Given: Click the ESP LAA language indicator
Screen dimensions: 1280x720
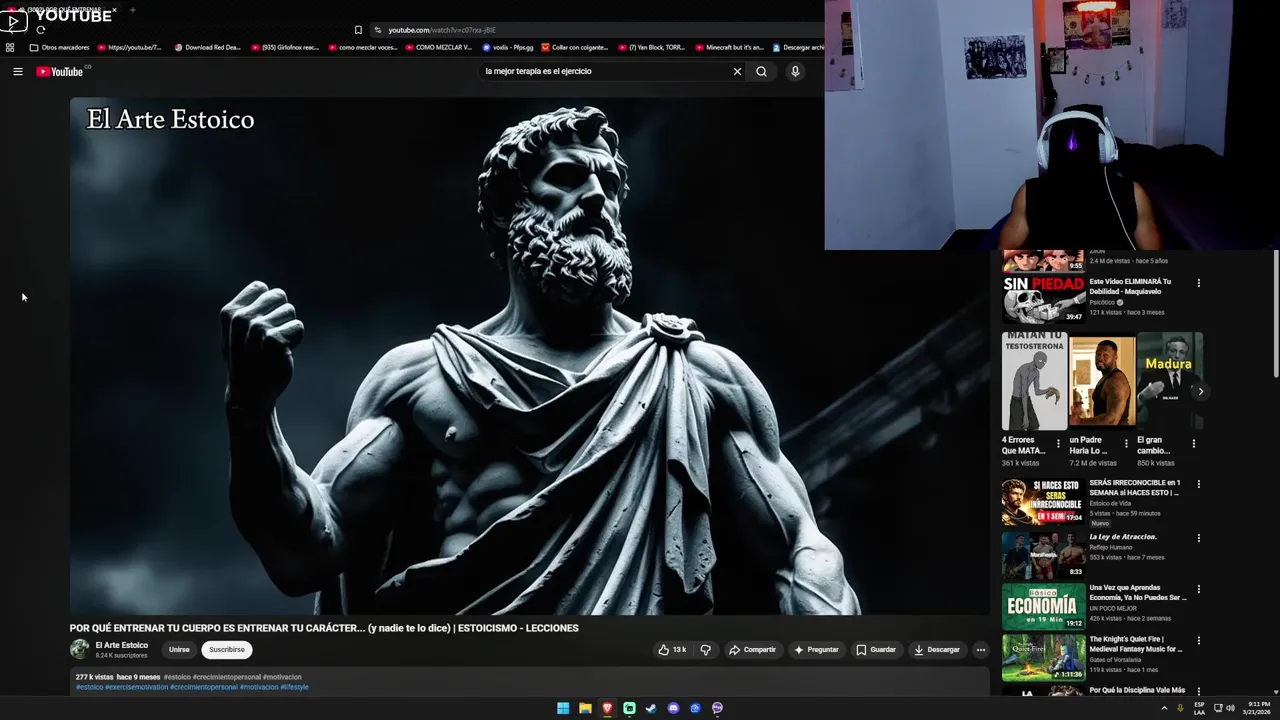Looking at the screenshot, I should coord(1199,708).
